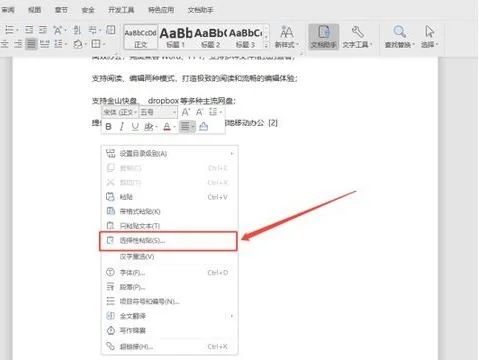The width and height of the screenshot is (479, 360).
Task: Click the document line mentioning dropbox
Action: [x=164, y=100]
